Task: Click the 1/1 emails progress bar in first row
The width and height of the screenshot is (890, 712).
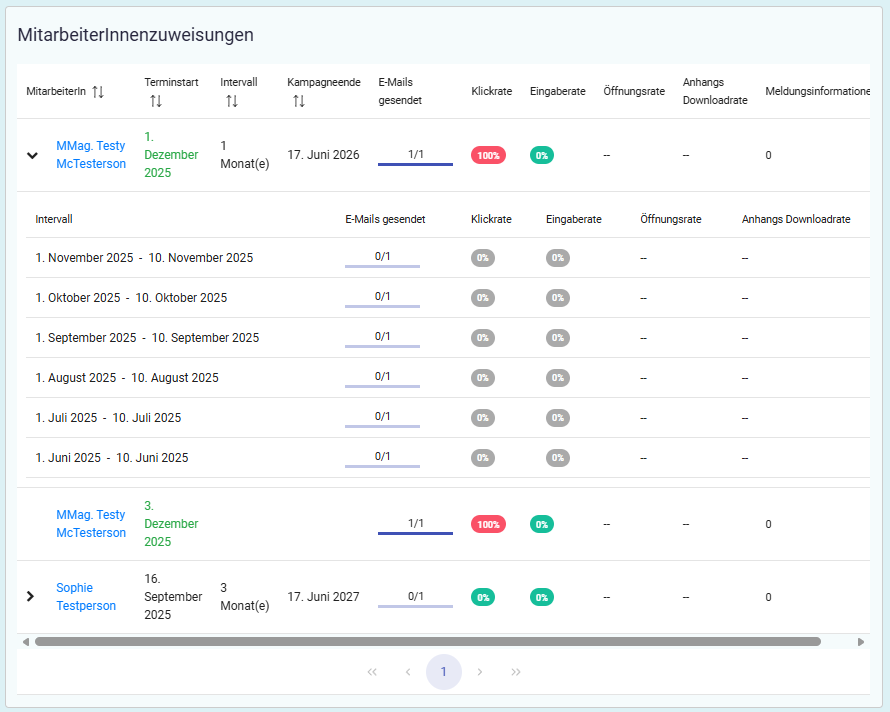Action: point(415,163)
